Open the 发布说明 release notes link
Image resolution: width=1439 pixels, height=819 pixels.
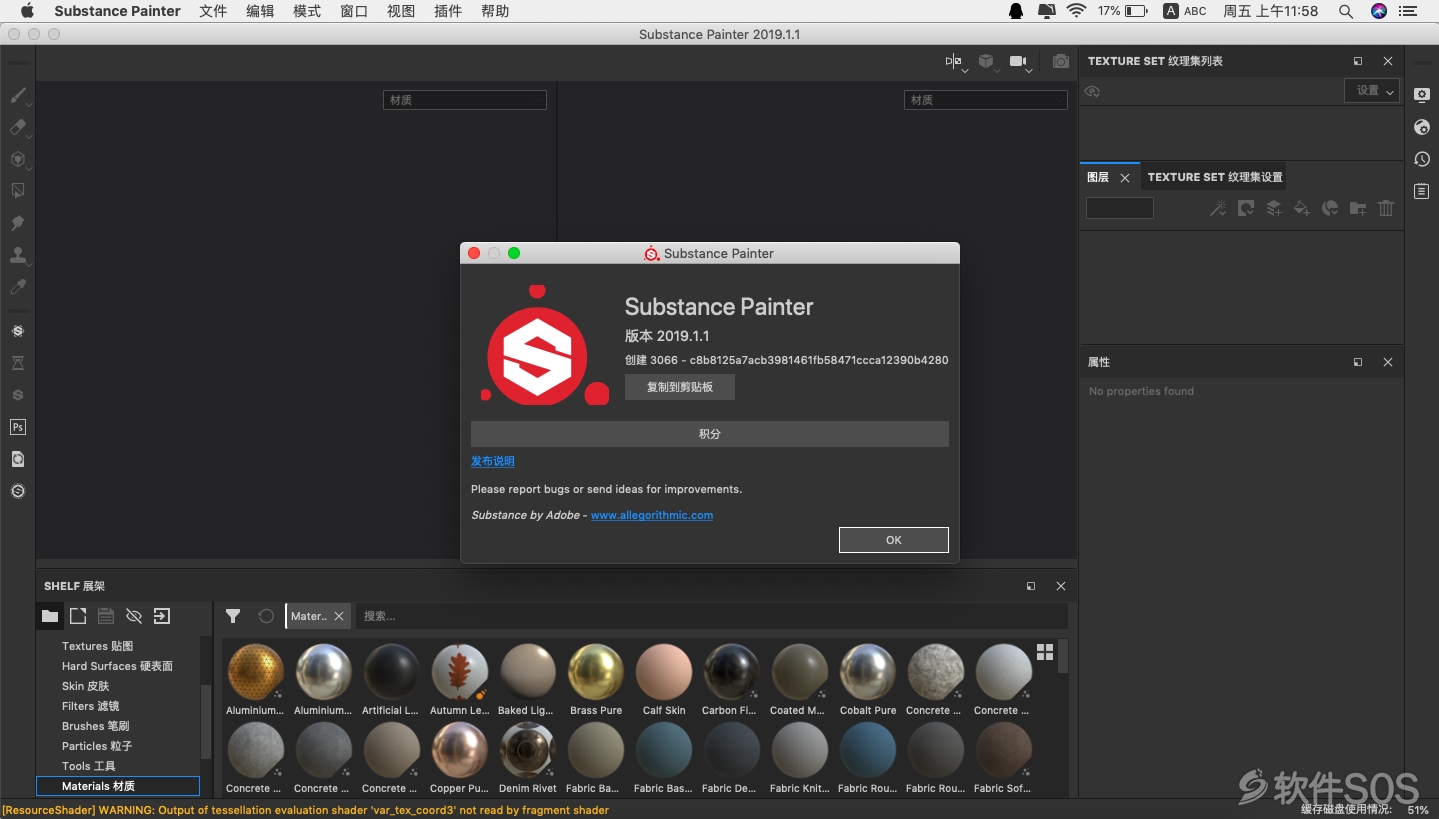(x=493, y=461)
